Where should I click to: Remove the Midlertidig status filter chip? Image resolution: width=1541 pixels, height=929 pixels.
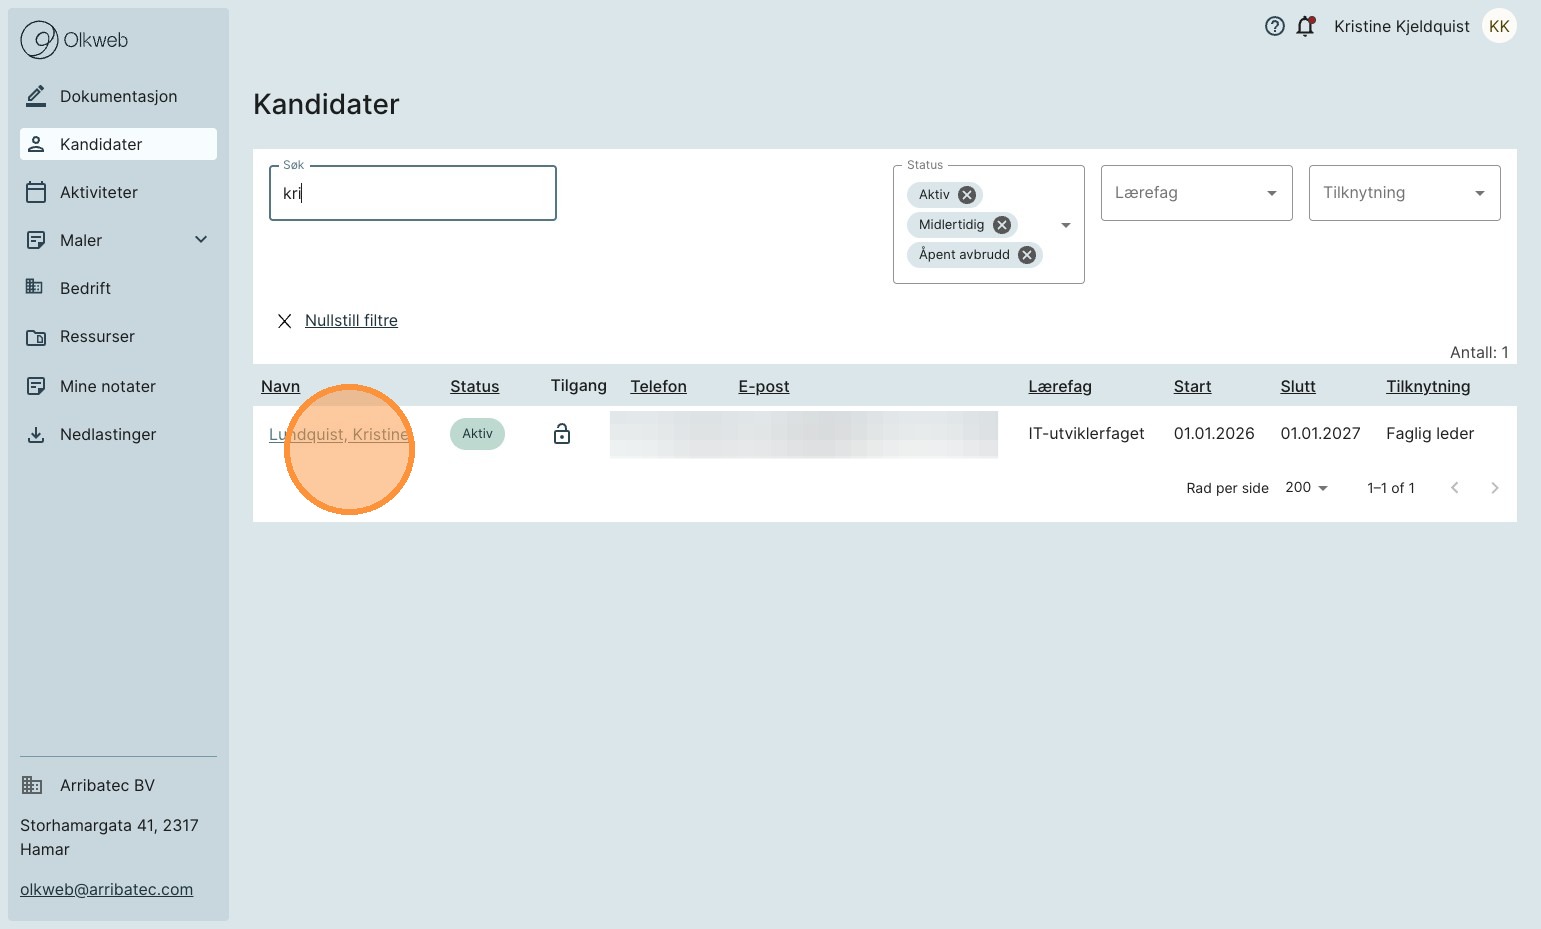coord(1001,225)
